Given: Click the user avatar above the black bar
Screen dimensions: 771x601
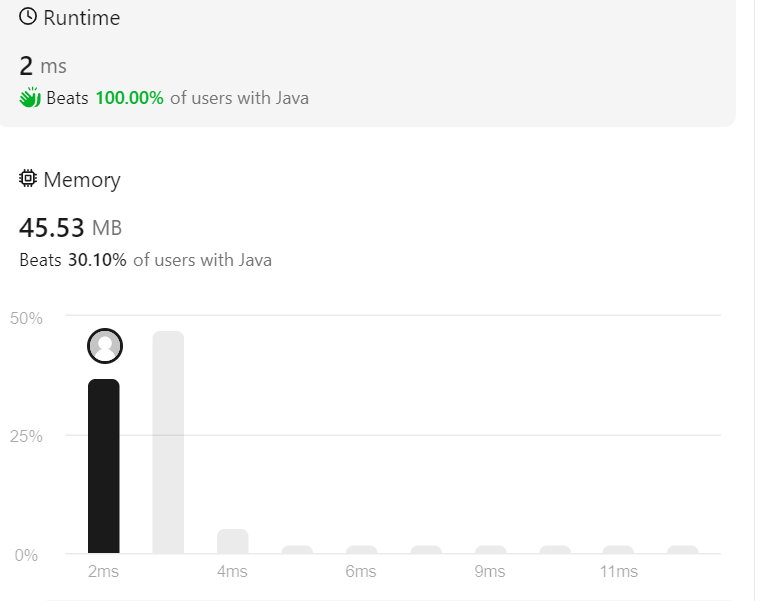Looking at the screenshot, I should (105, 346).
